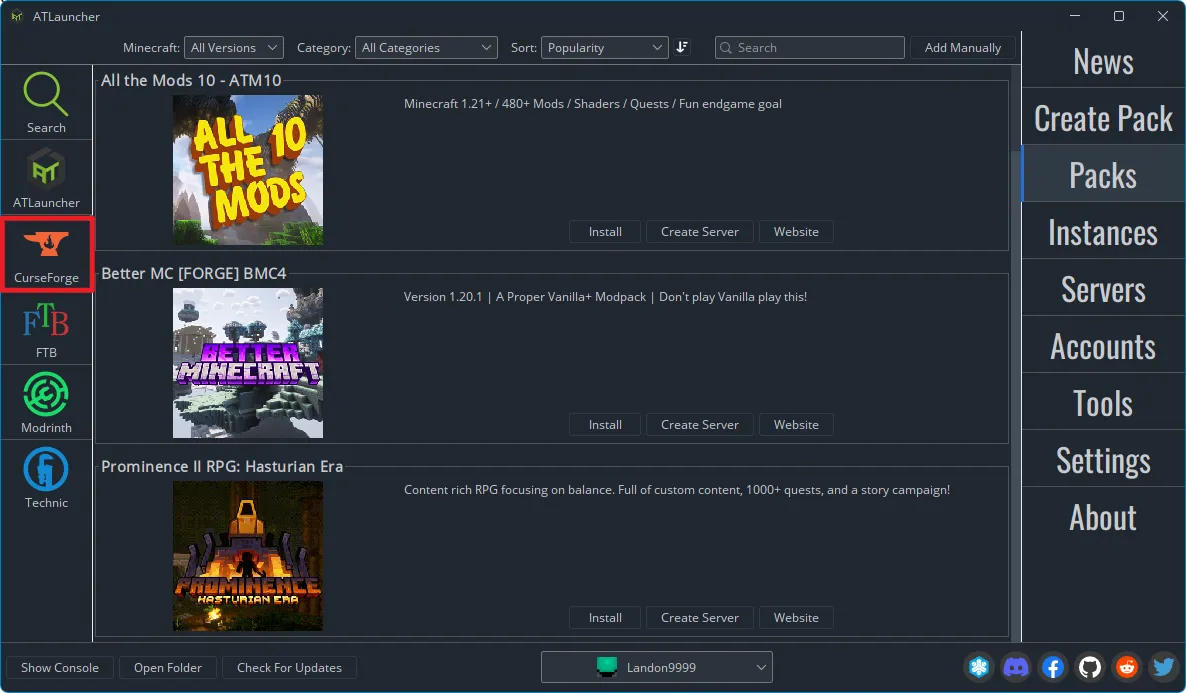Switch to the Accounts tab
The image size is (1186, 693).
coord(1103,346)
